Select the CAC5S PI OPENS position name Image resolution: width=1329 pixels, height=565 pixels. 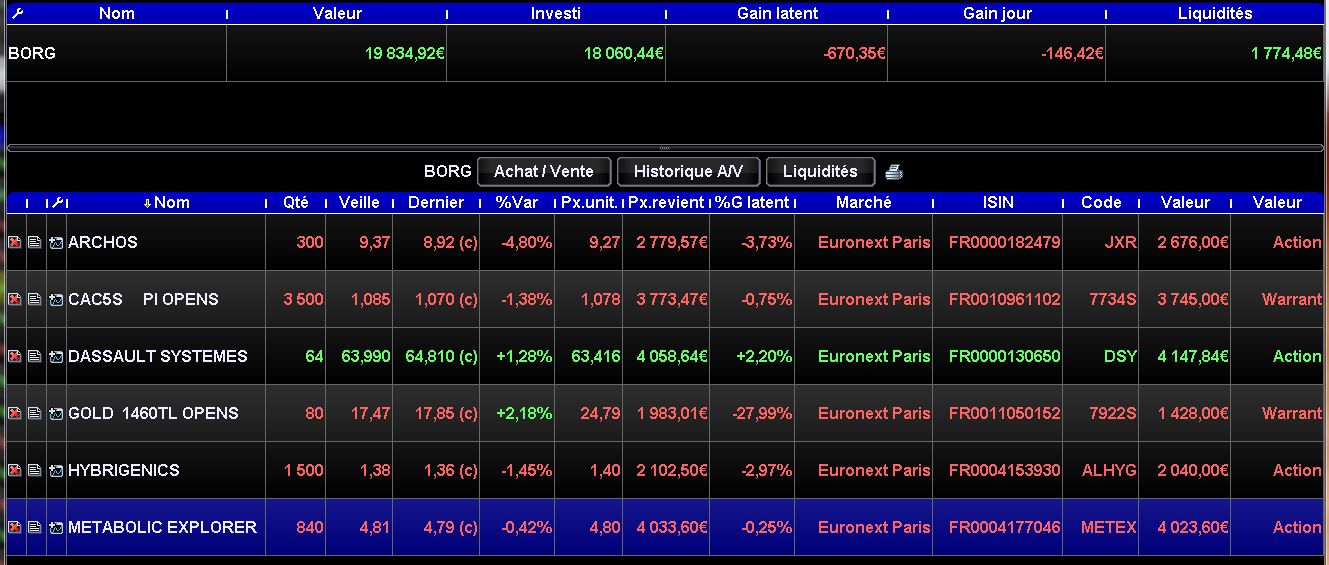coord(143,299)
